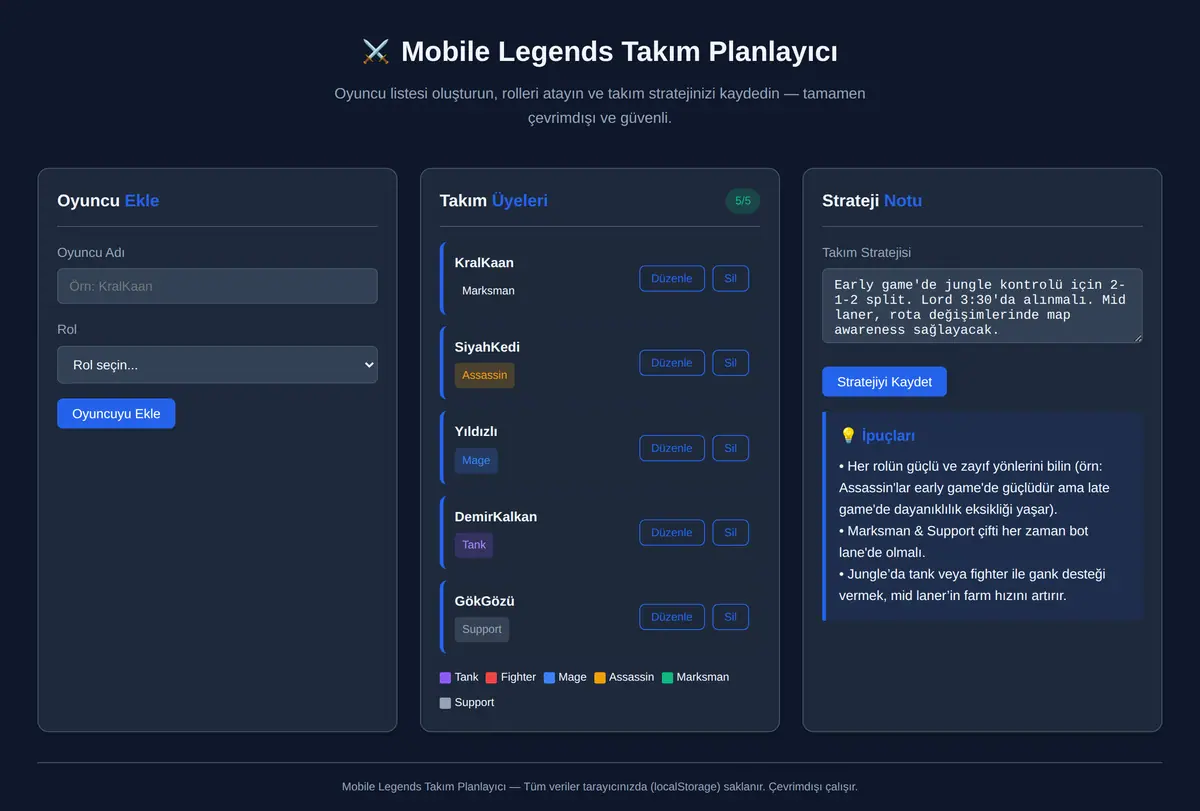Click the tip about Jungle'da tank veya fighter
Image resolution: width=1200 pixels, height=811 pixels.
coord(972,585)
